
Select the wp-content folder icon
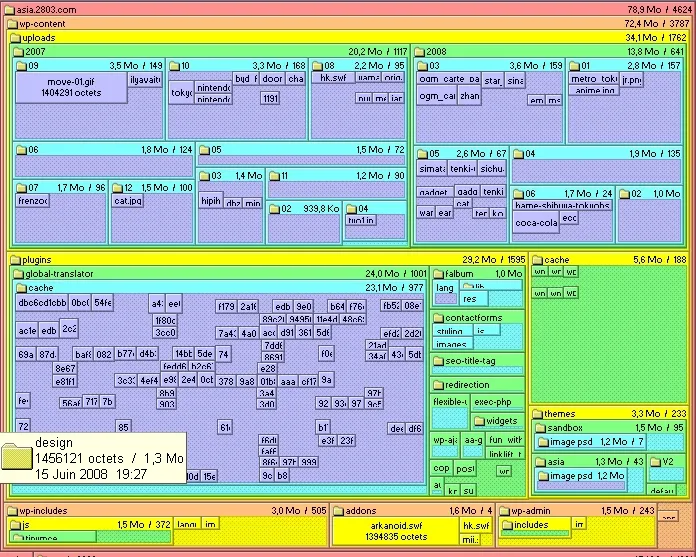(x=12, y=24)
